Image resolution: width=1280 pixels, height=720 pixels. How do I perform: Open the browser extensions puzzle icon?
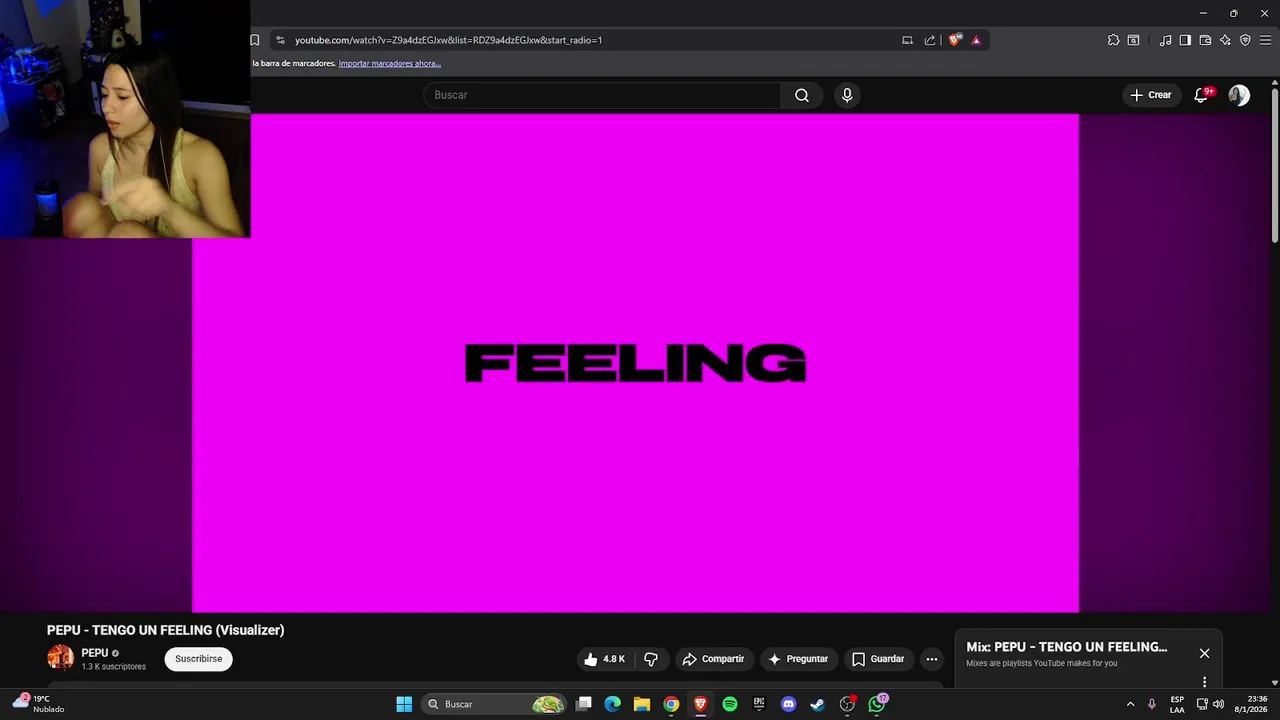click(1113, 40)
